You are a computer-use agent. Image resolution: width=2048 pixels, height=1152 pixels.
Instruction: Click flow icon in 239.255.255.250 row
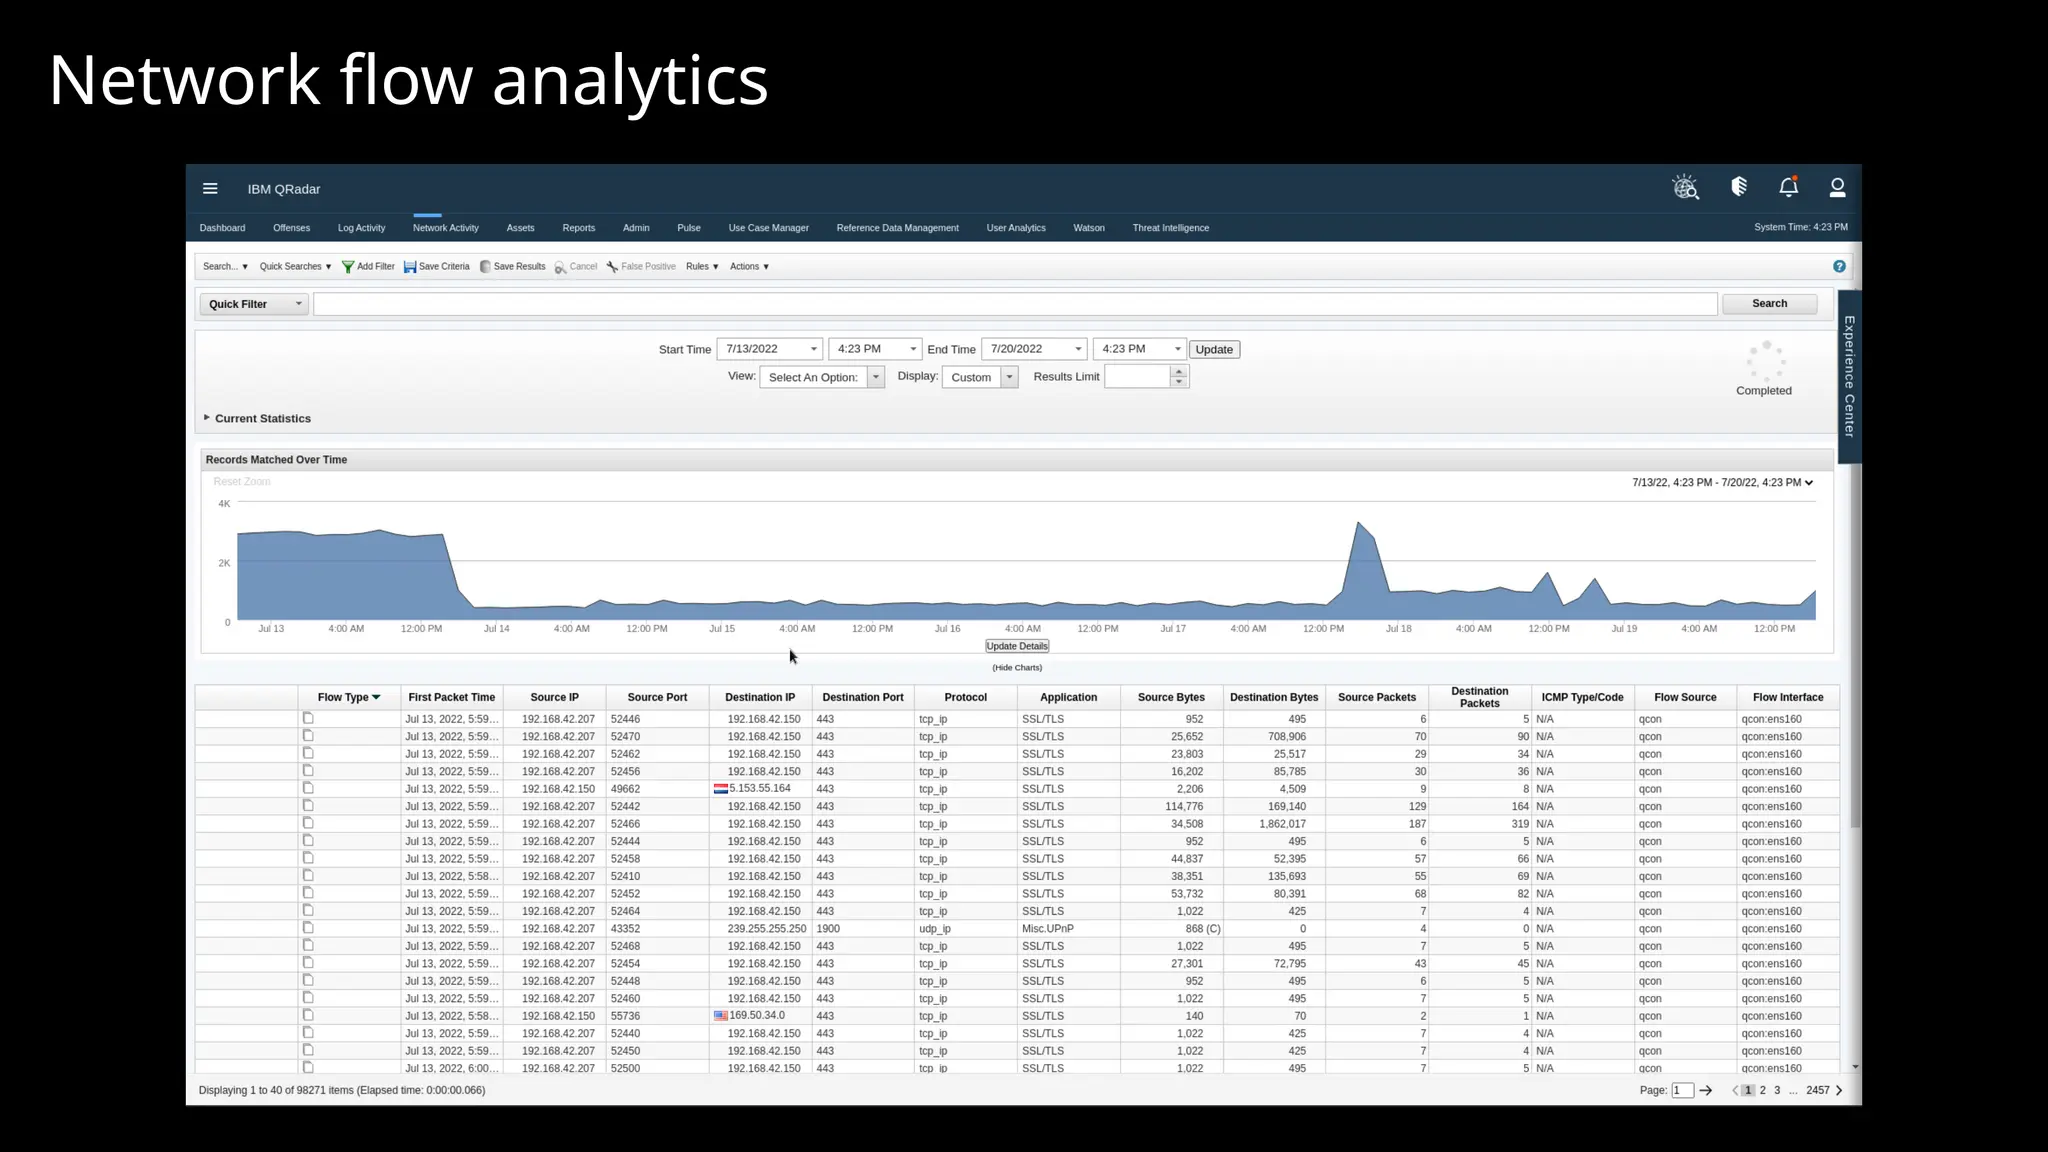[308, 928]
